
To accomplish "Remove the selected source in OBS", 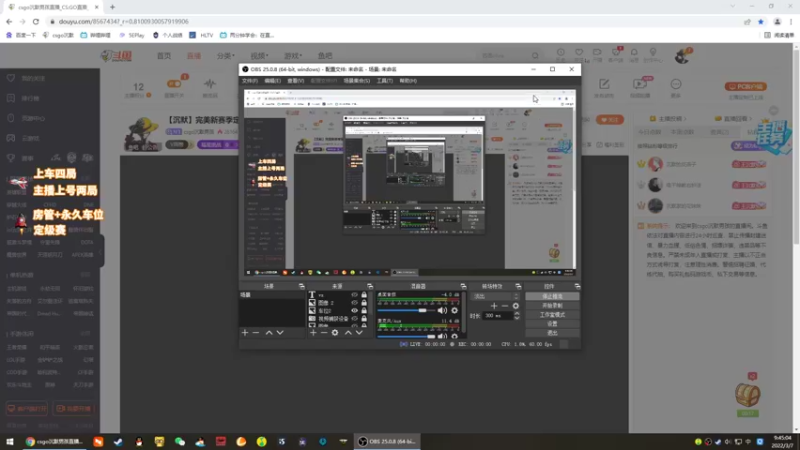I will (x=324, y=333).
